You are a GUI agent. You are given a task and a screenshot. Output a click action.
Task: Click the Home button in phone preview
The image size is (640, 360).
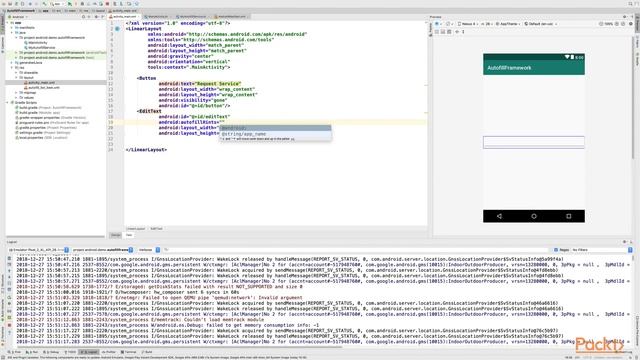tap(533, 216)
